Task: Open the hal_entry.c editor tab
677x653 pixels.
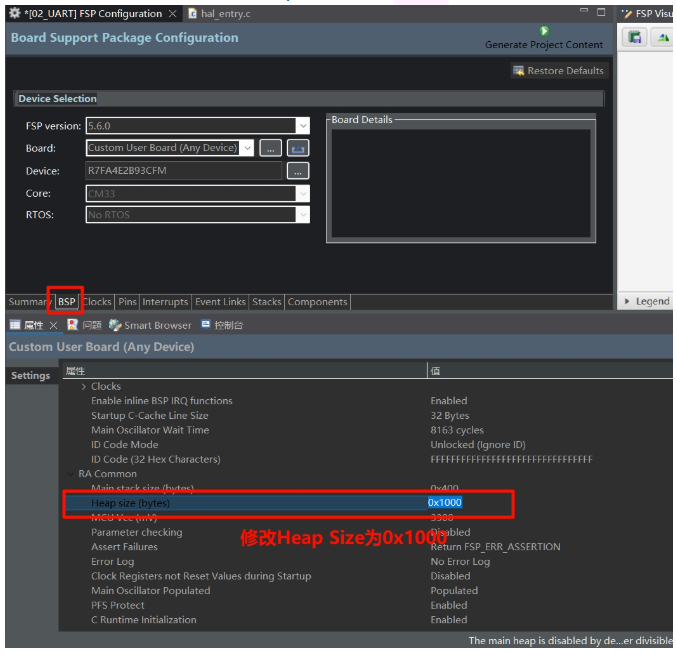Action: click(219, 14)
